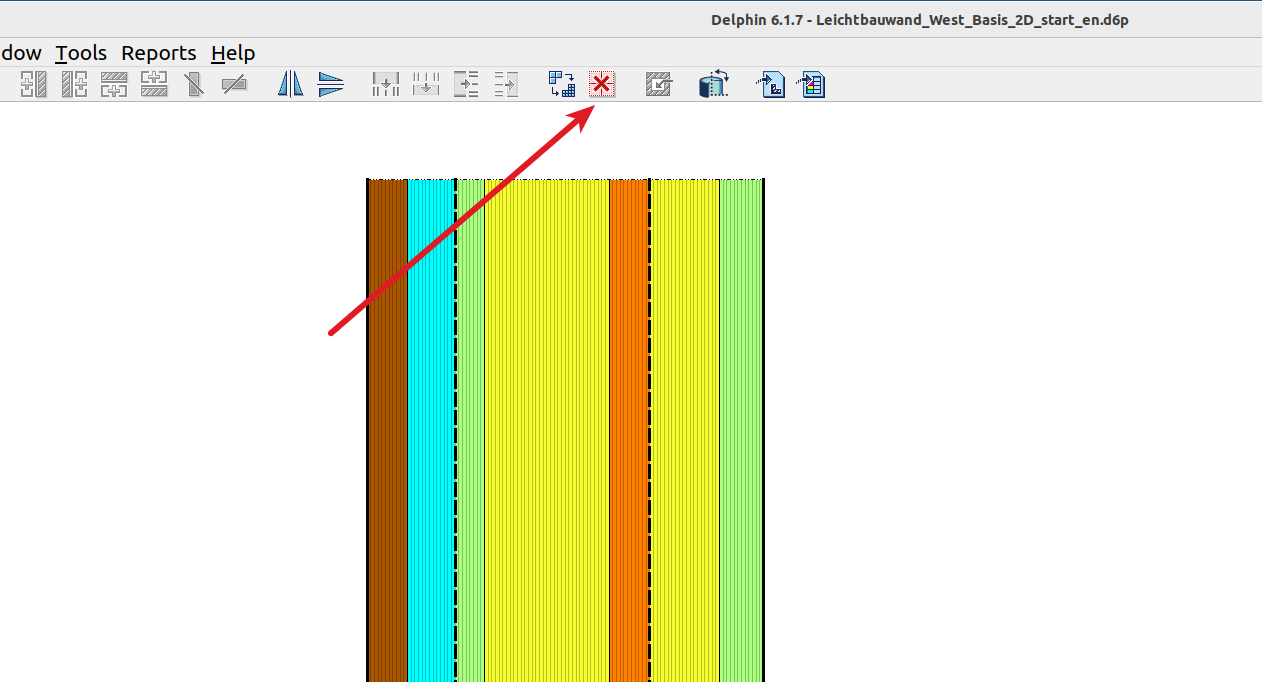
Task: Click the split columns icon with down arrows
Action: point(386,85)
